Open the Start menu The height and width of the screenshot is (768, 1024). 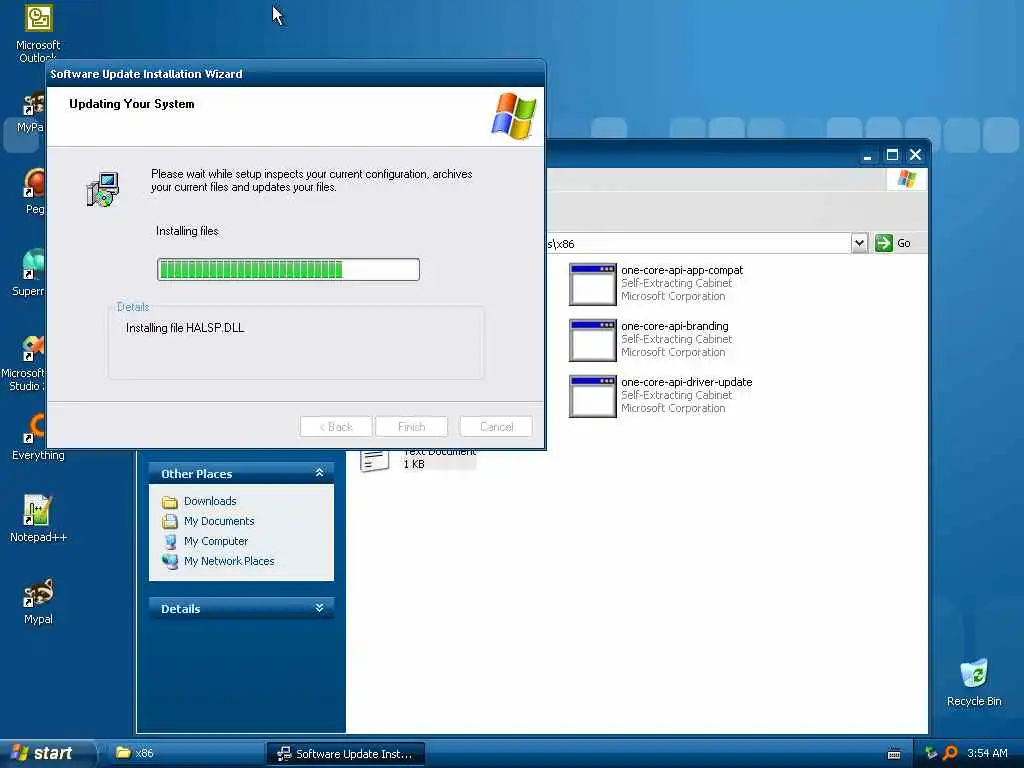(x=46, y=753)
